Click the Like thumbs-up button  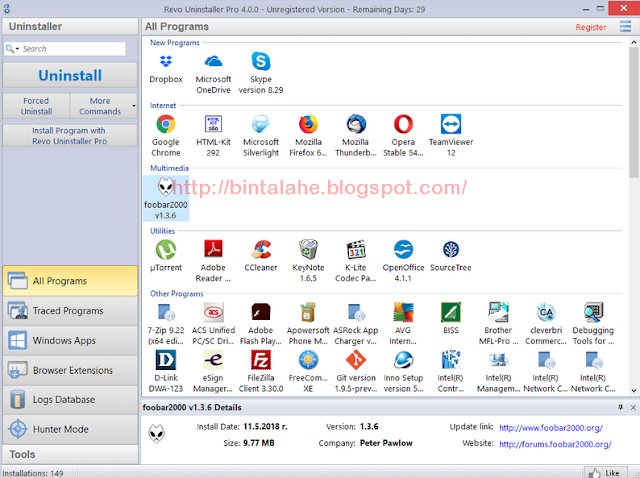coord(607,472)
